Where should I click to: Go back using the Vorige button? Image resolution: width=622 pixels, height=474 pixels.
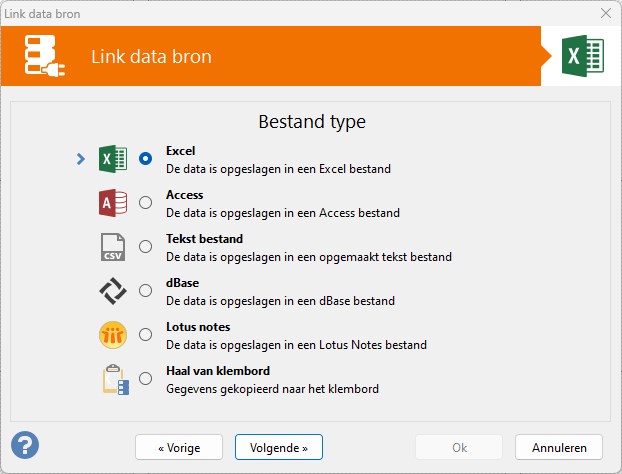(x=179, y=447)
